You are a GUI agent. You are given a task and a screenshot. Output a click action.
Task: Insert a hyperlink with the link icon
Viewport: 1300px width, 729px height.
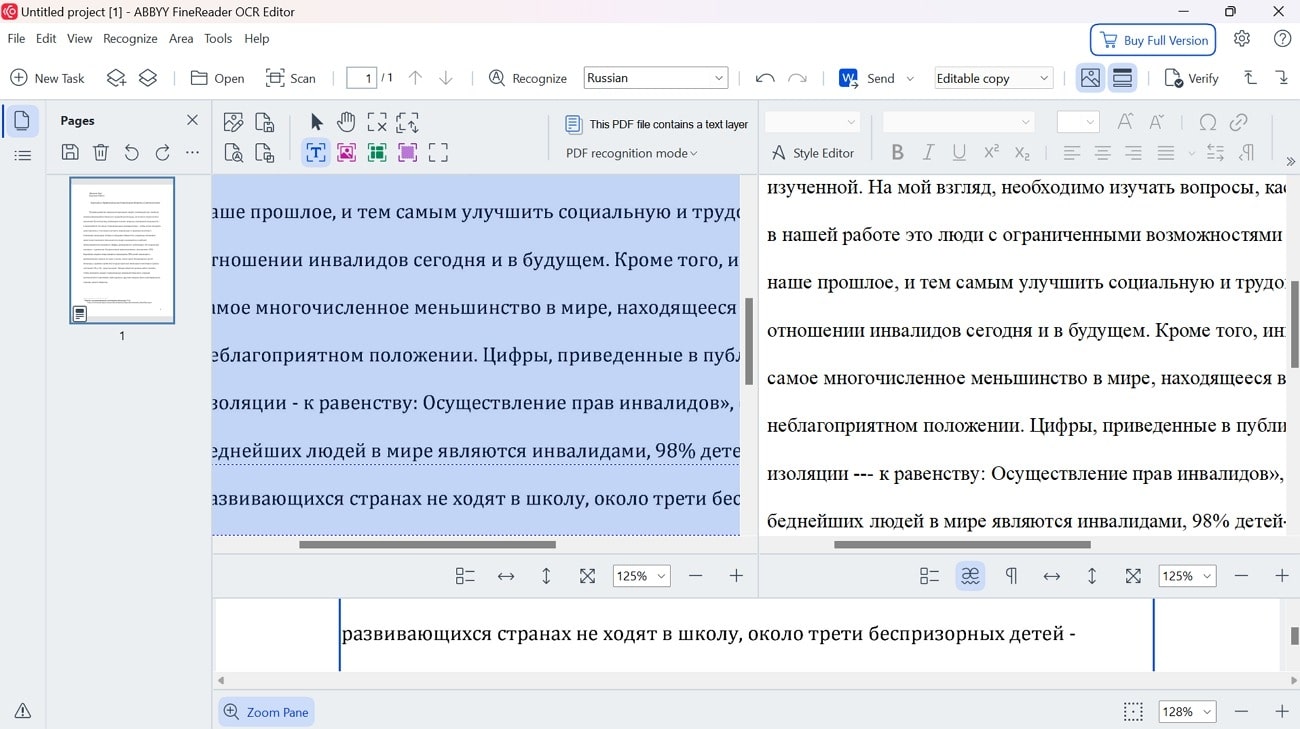point(1239,122)
